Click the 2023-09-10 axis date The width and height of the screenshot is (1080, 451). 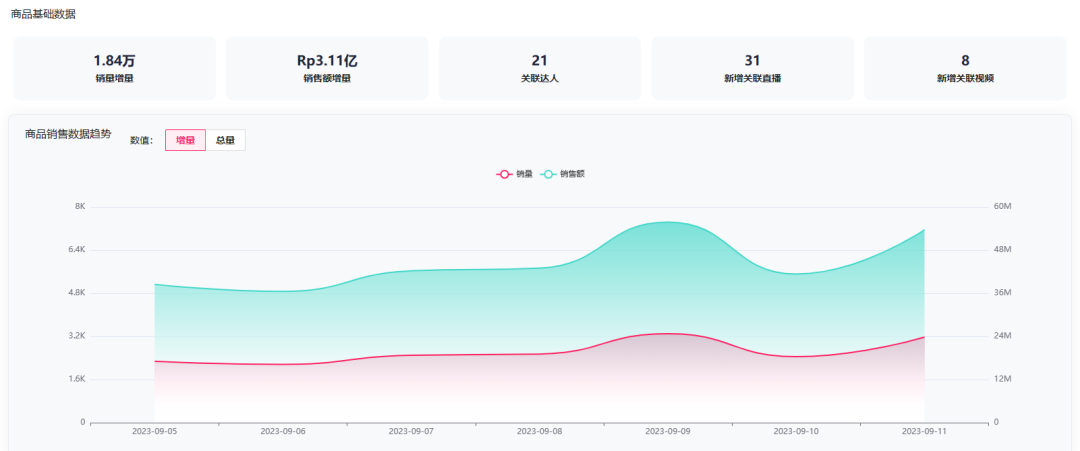pyautogui.click(x=796, y=432)
